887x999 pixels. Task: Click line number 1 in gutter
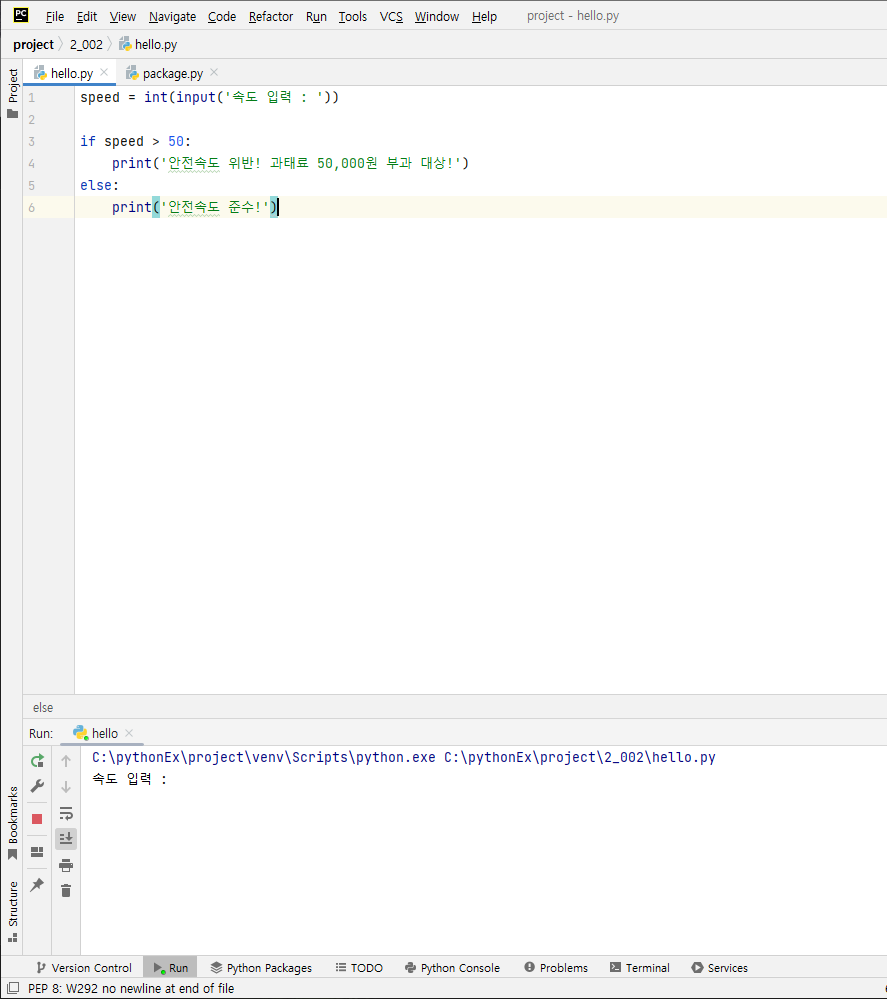click(x=31, y=97)
